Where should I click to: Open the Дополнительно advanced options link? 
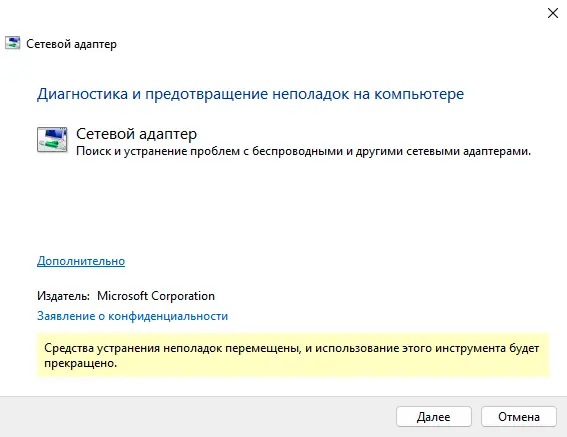[81, 261]
